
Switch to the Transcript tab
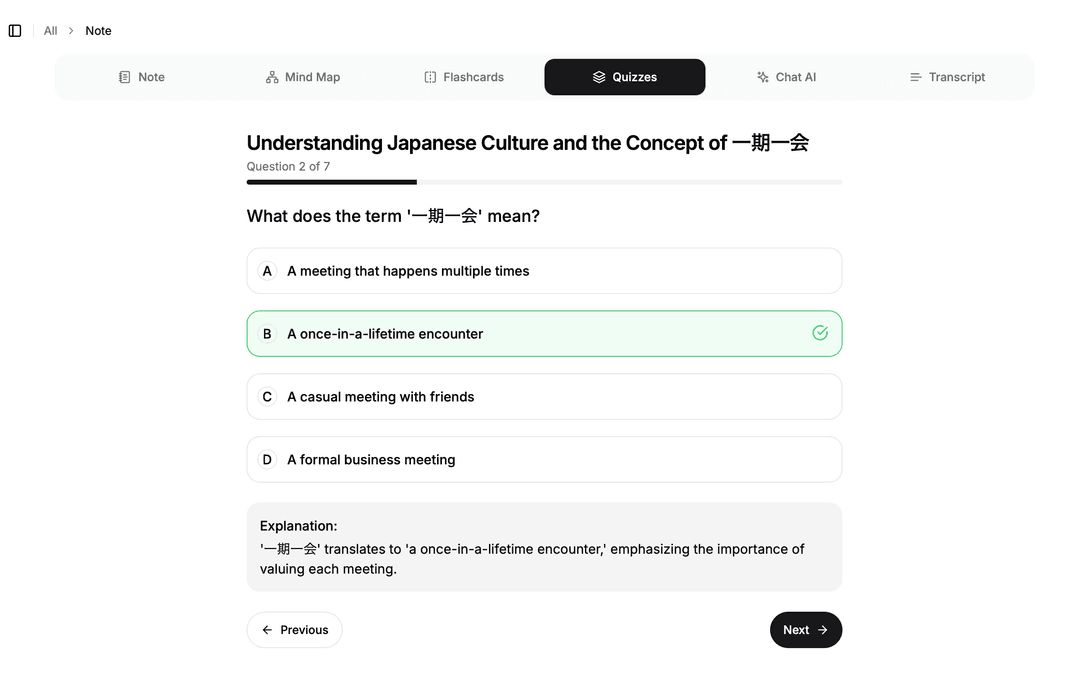pyautogui.click(x=947, y=77)
